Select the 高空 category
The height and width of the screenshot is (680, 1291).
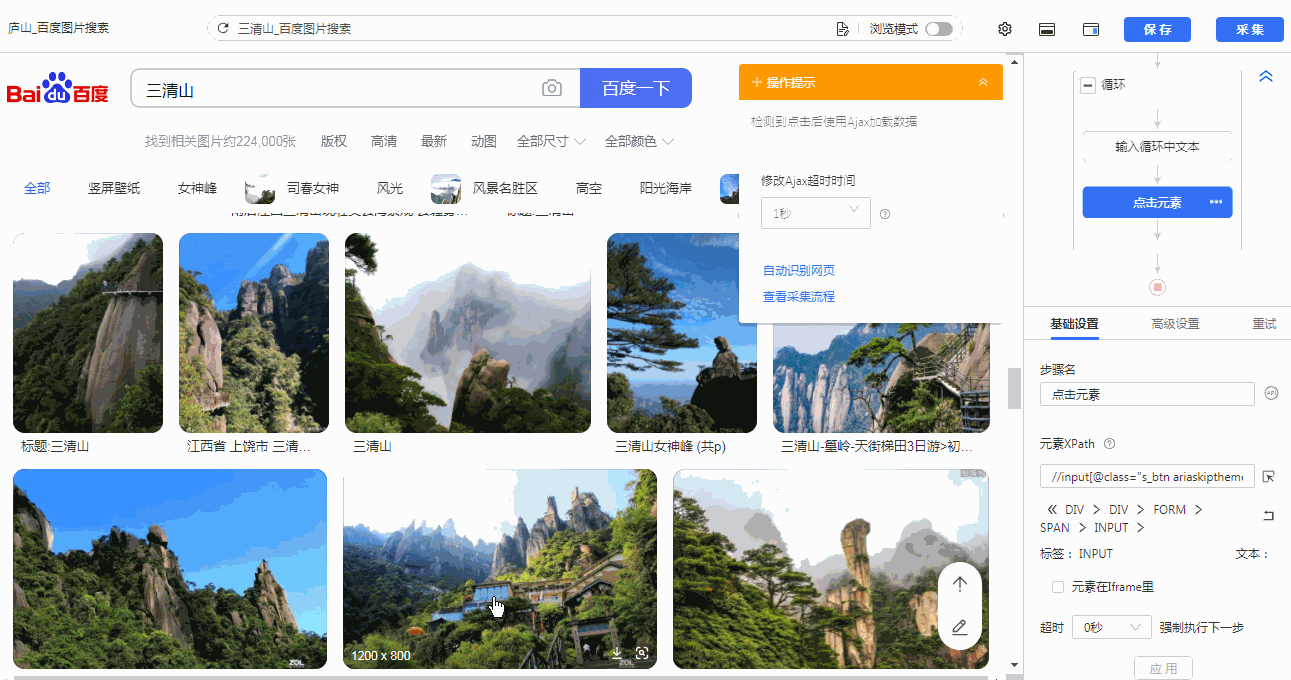coord(589,188)
